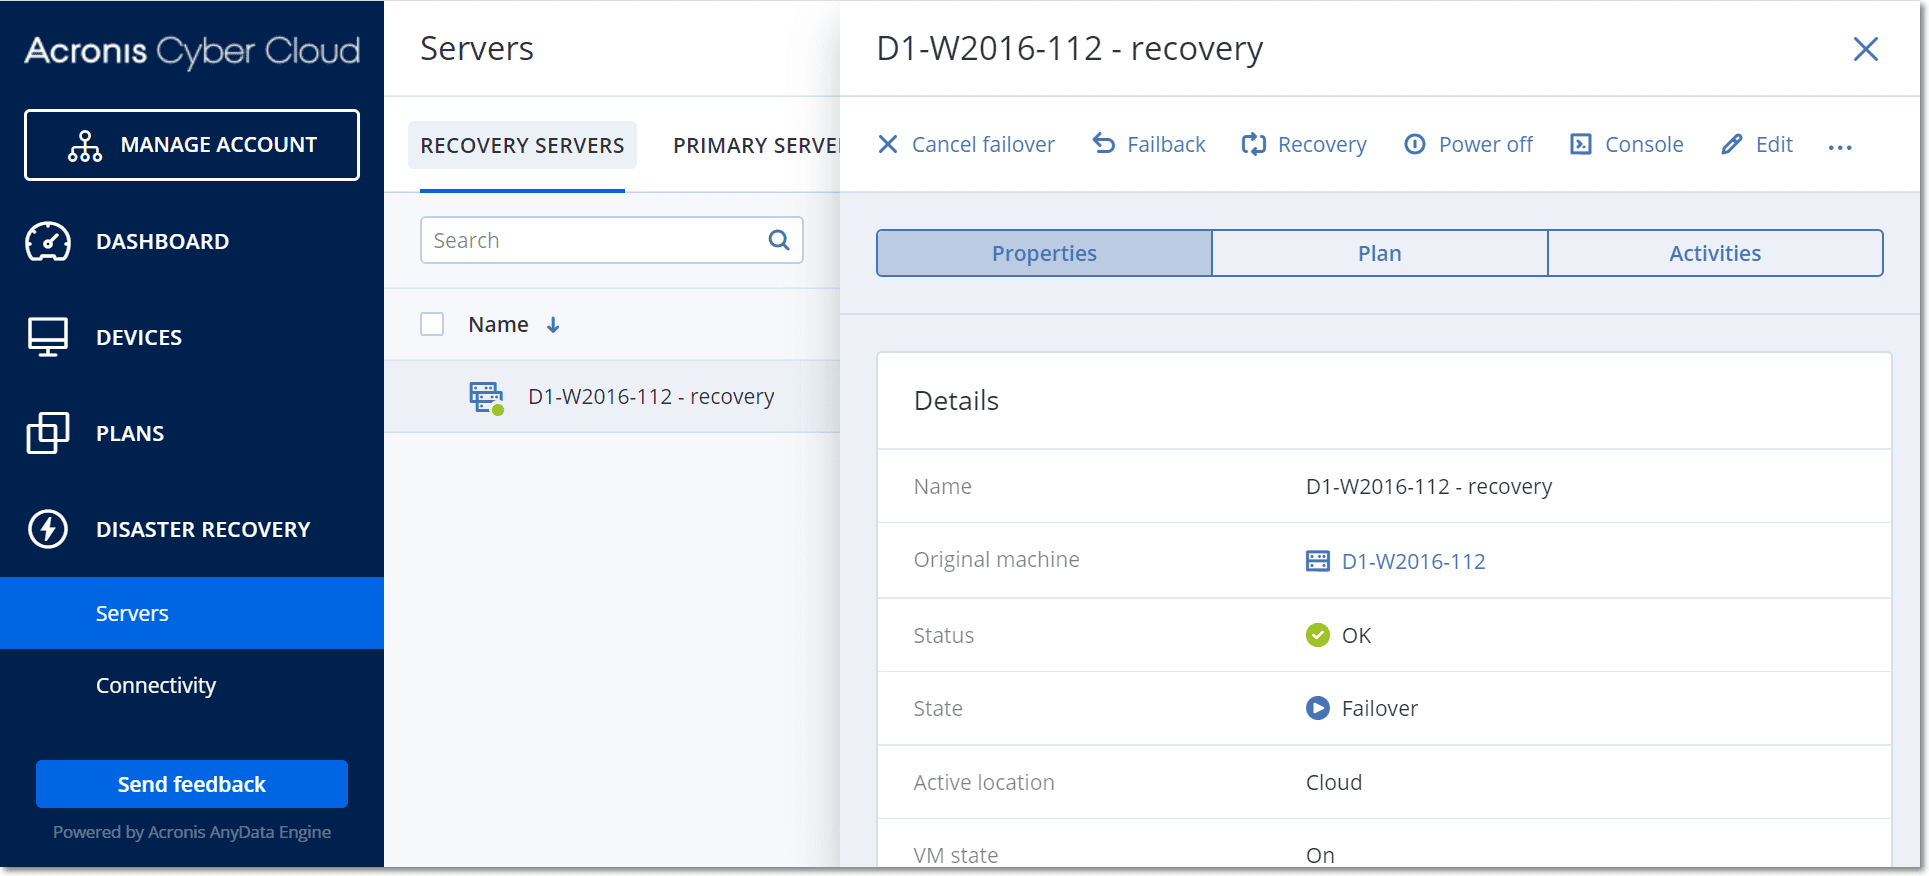Click the Power off action label
The width and height of the screenshot is (1929, 876).
[1485, 145]
